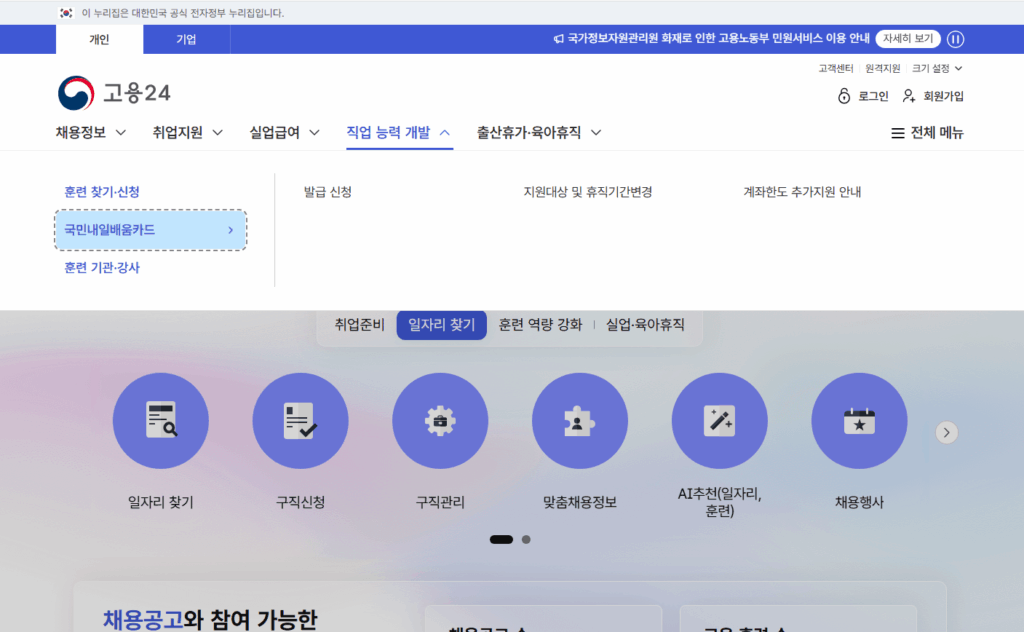1024x632 pixels.
Task: Open the 채용행사 calendar icon
Action: [x=858, y=420]
